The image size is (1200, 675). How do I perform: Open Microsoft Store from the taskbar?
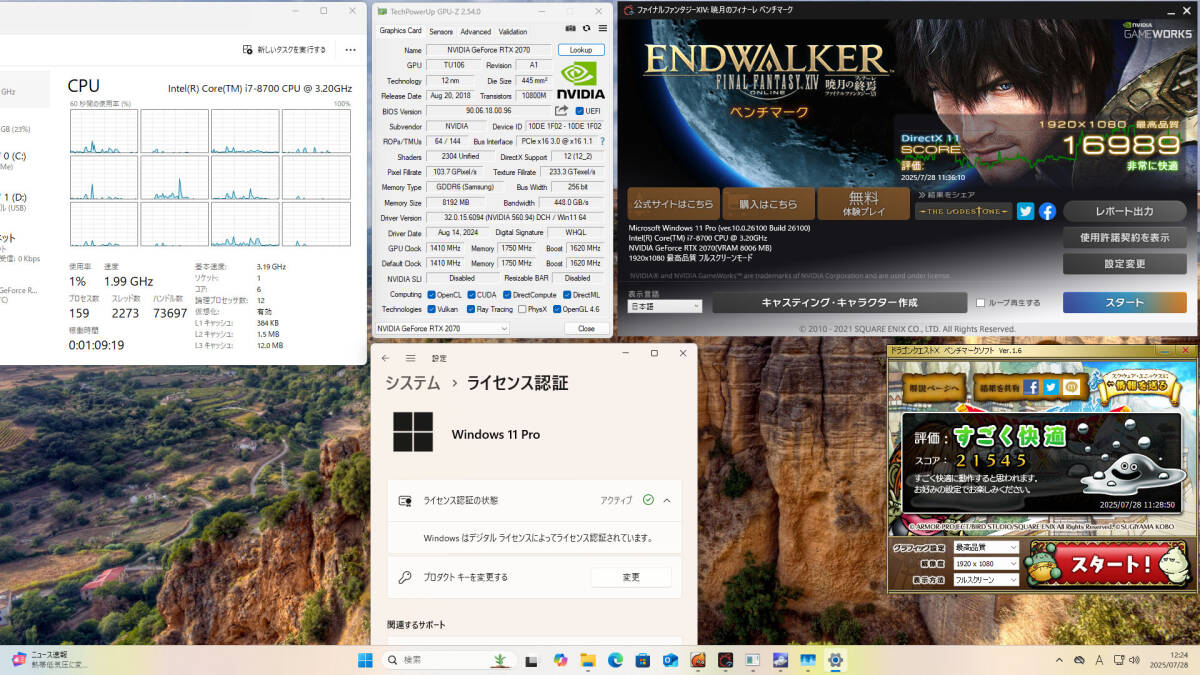(x=643, y=660)
